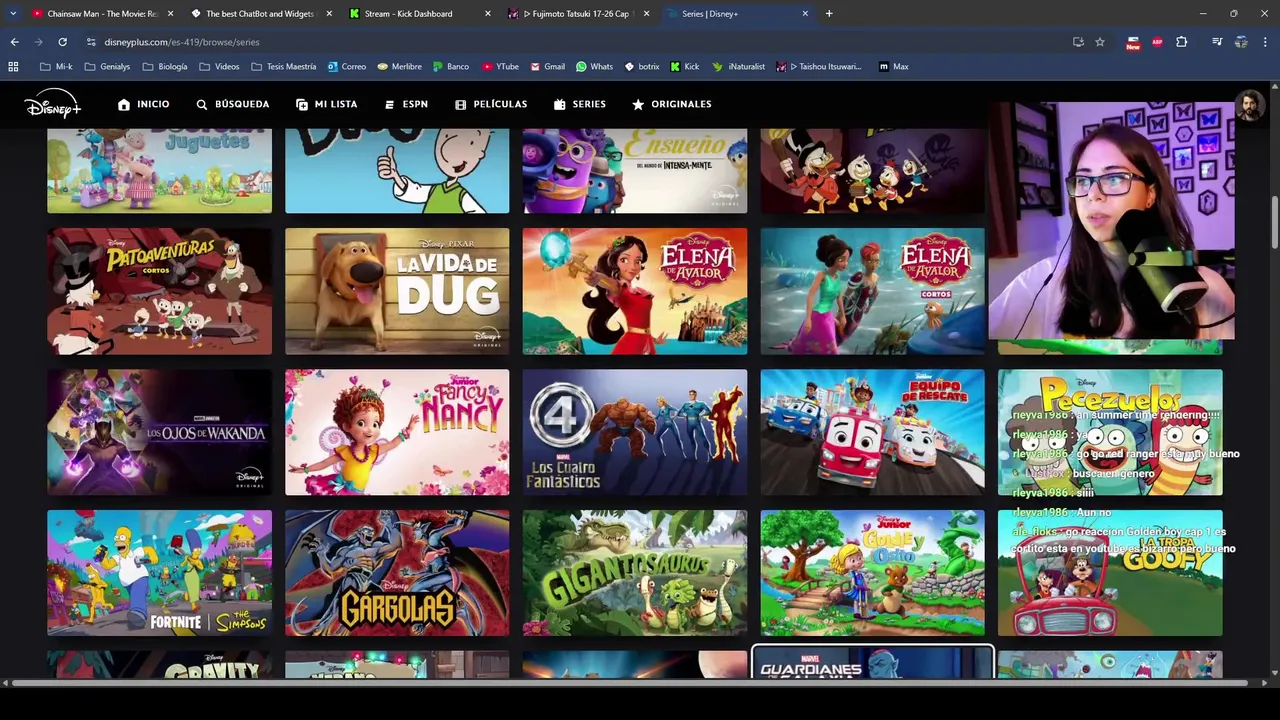Expand the Biología bookmark folder
The image size is (1280, 720).
(165, 66)
